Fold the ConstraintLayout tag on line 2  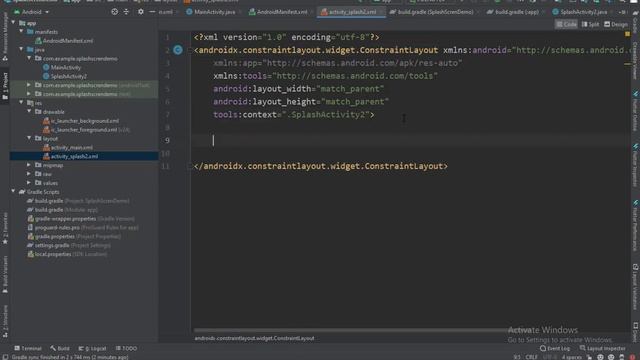190,50
